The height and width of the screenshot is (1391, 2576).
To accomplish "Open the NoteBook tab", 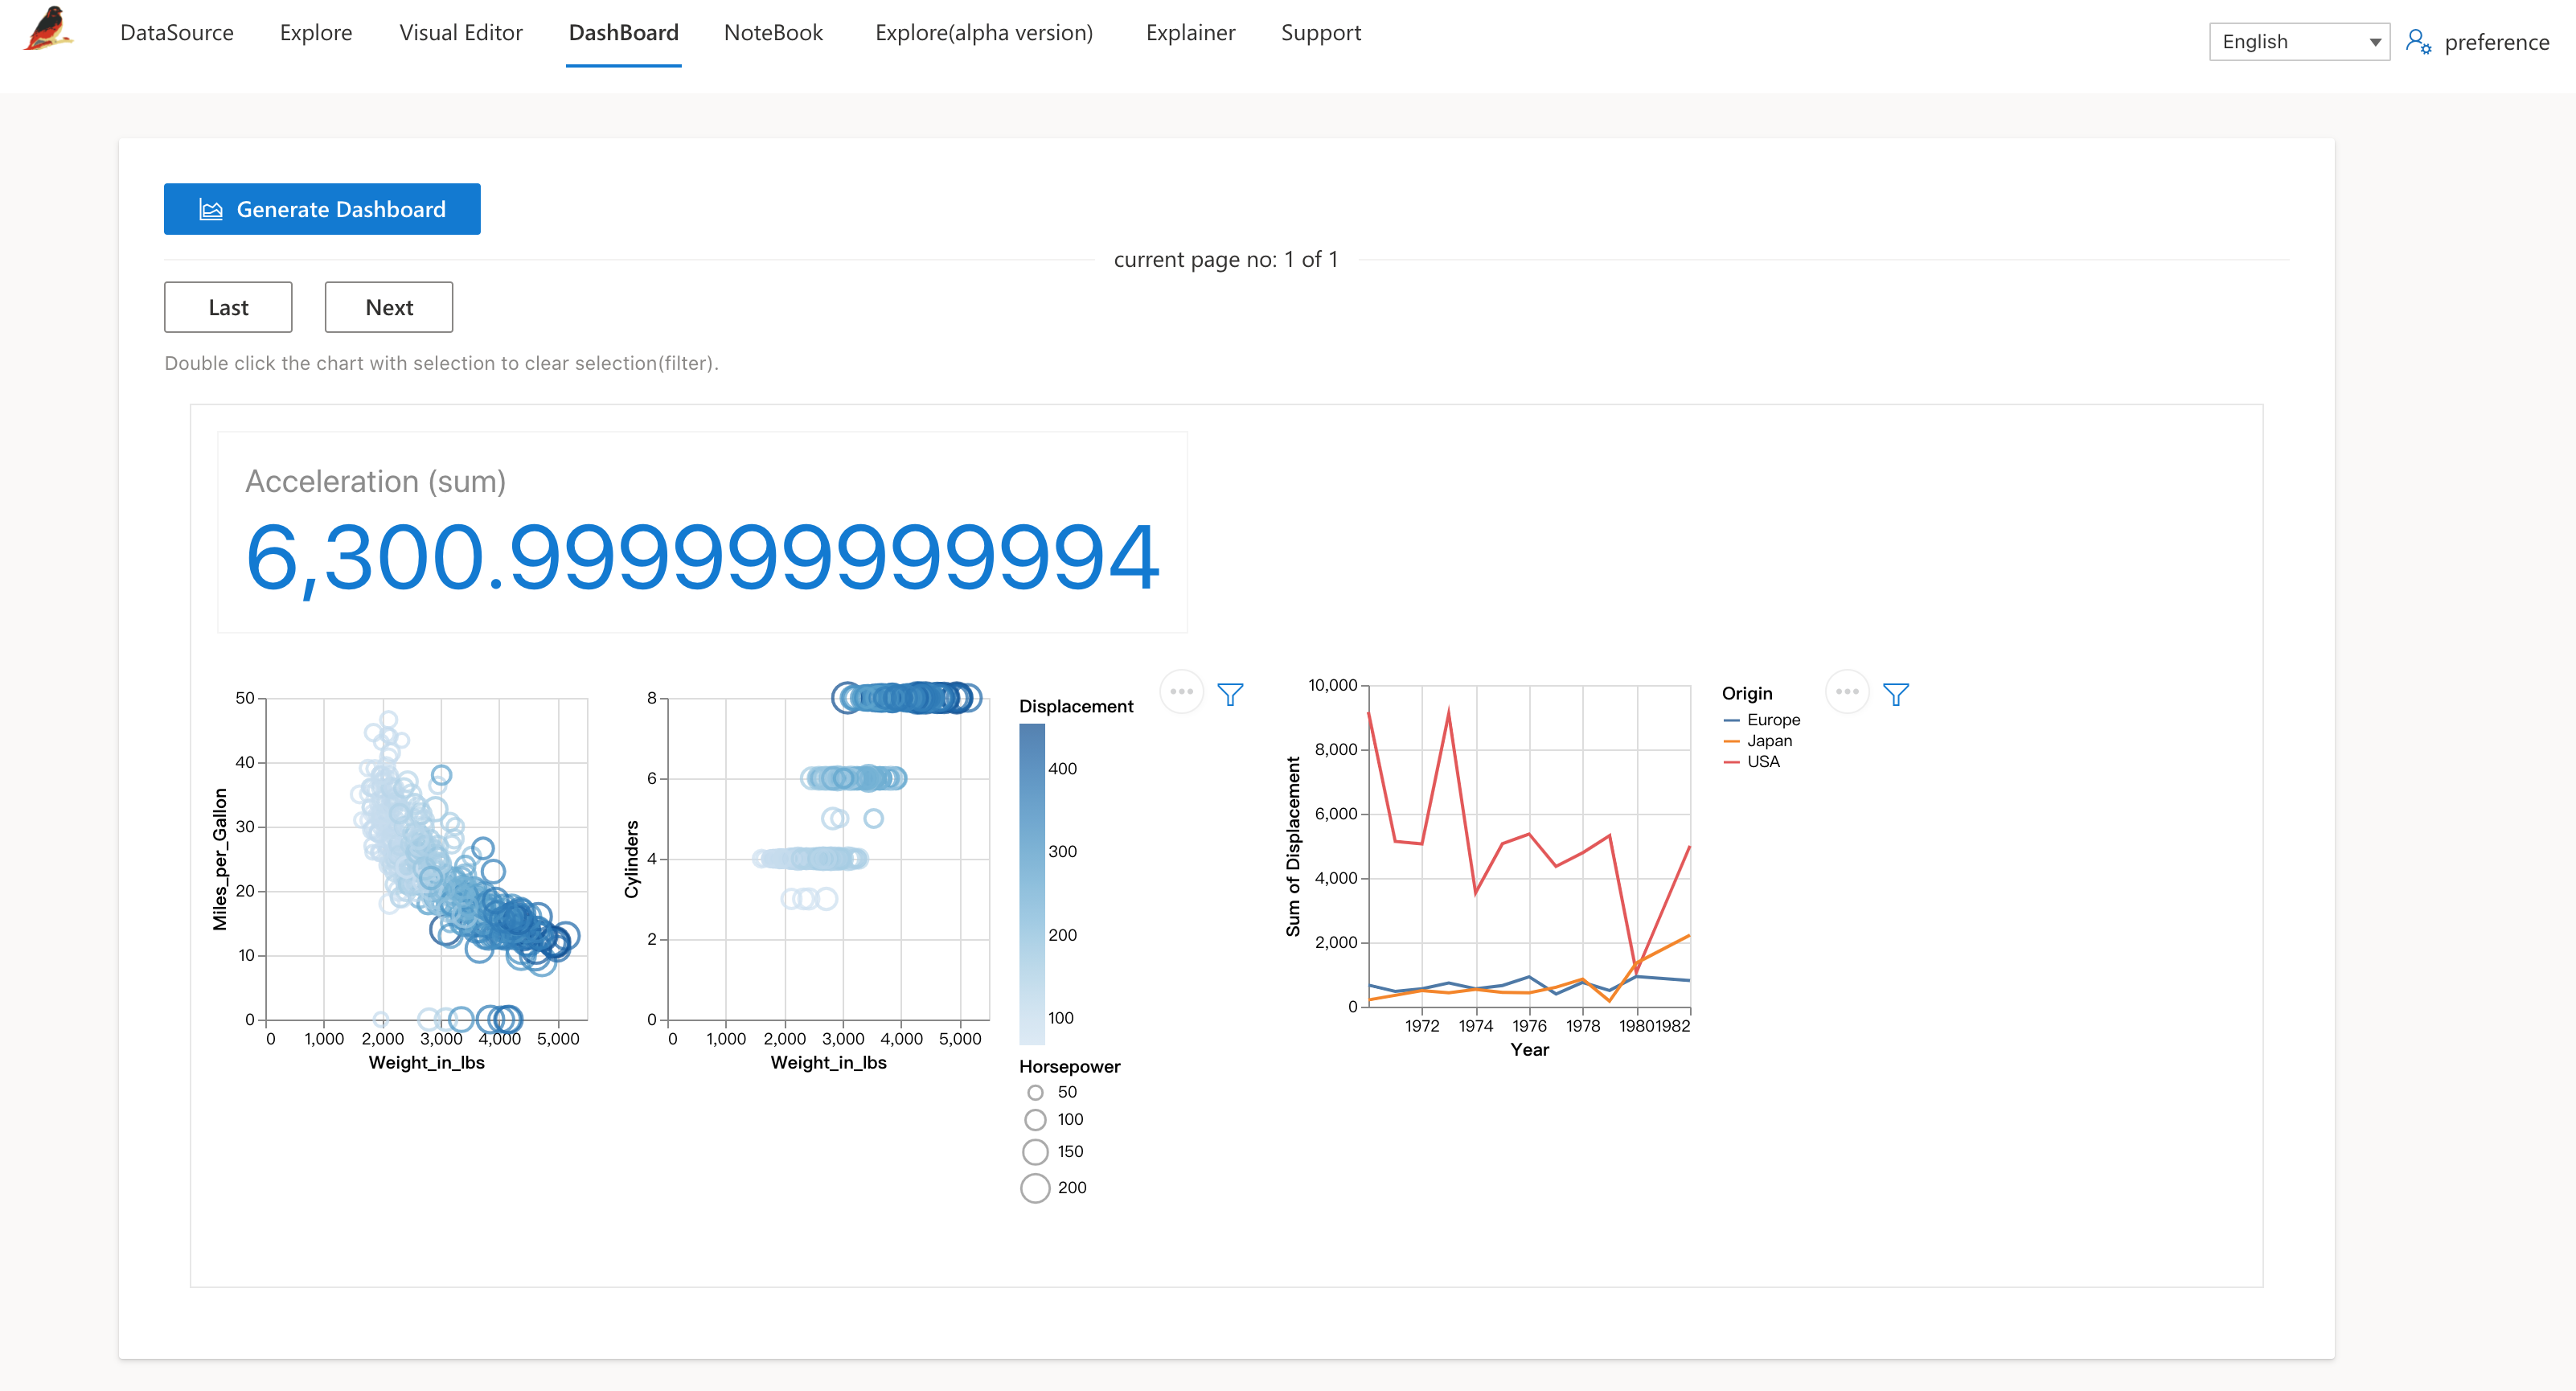I will pos(773,33).
